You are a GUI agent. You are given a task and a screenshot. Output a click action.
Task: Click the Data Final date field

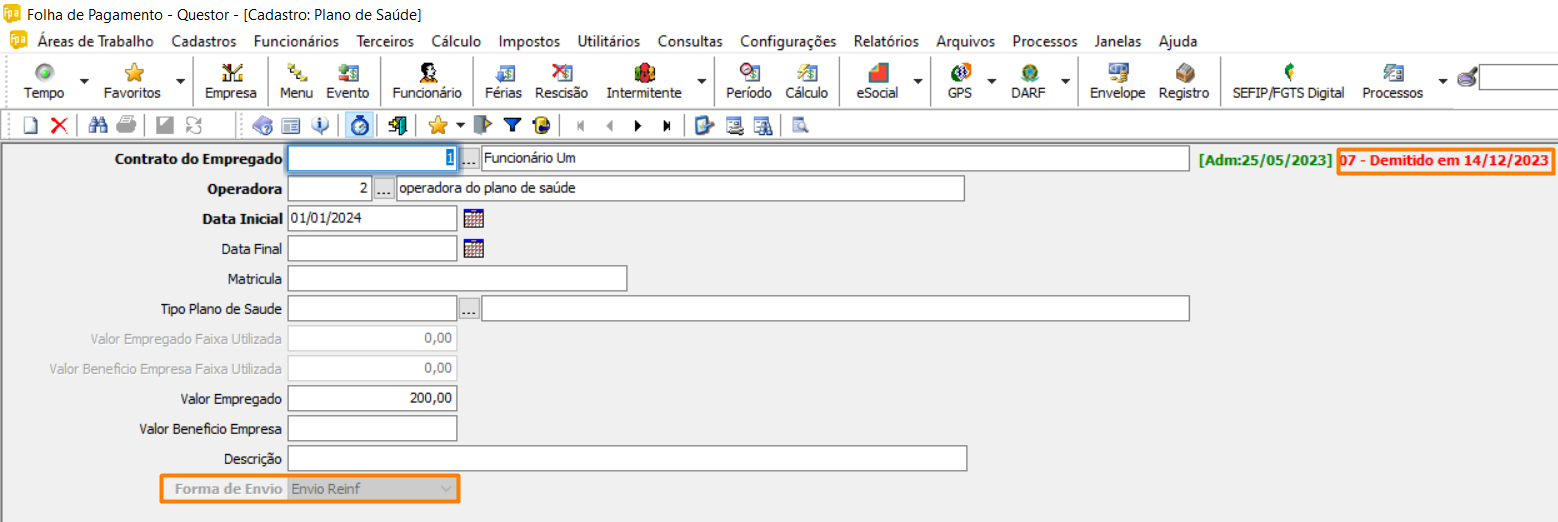point(372,248)
